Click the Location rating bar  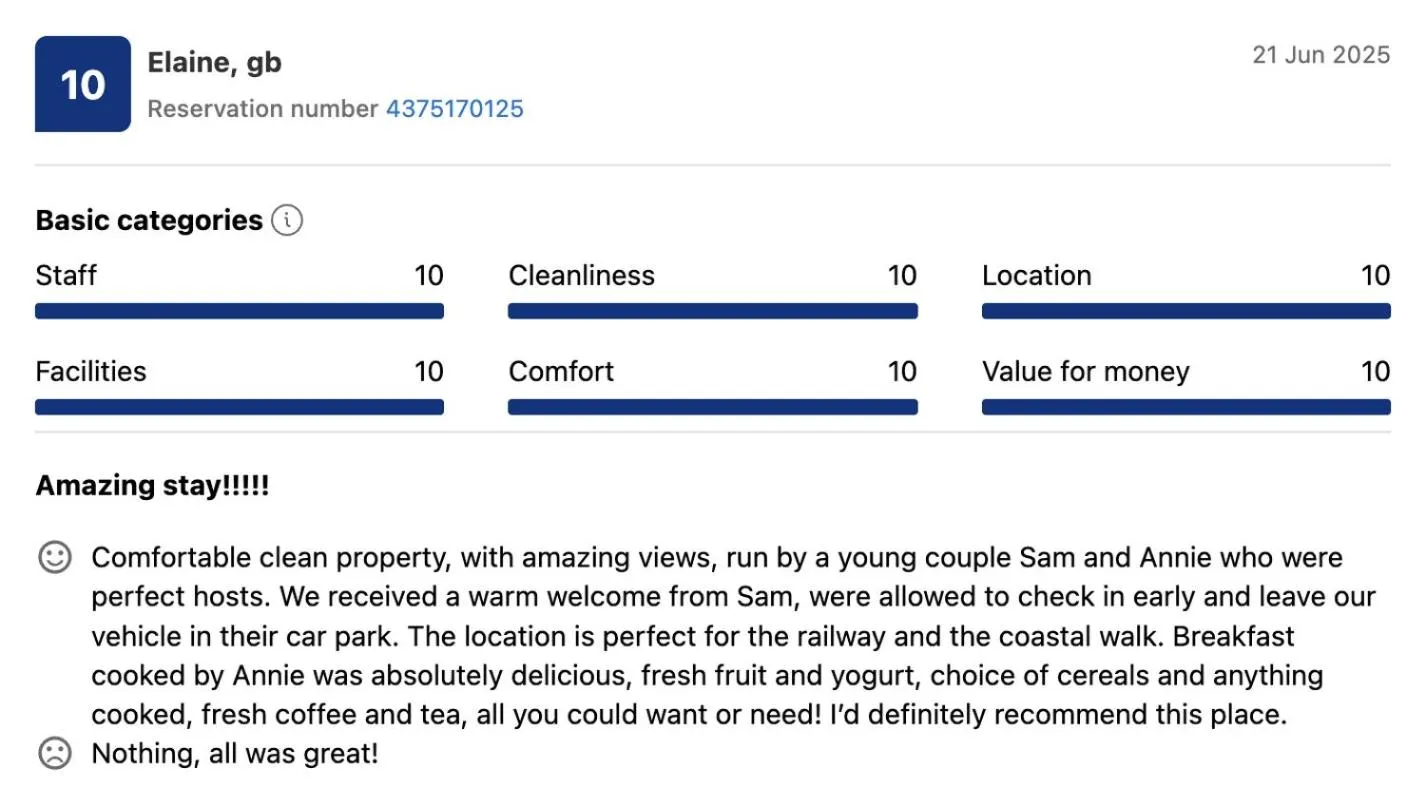coord(1186,311)
